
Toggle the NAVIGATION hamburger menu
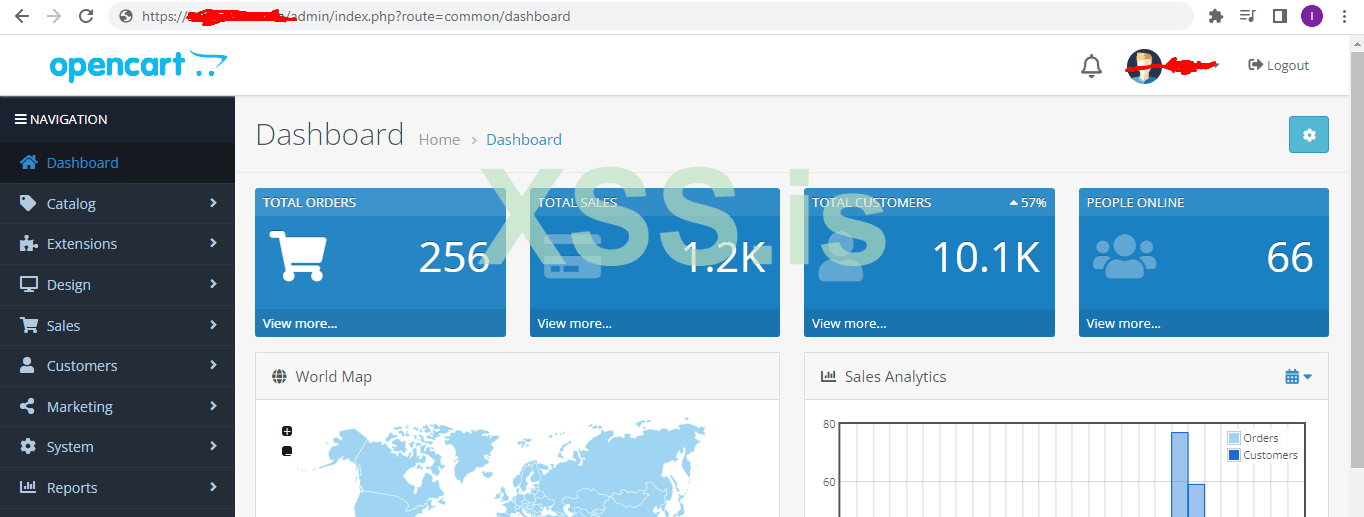(x=20, y=119)
